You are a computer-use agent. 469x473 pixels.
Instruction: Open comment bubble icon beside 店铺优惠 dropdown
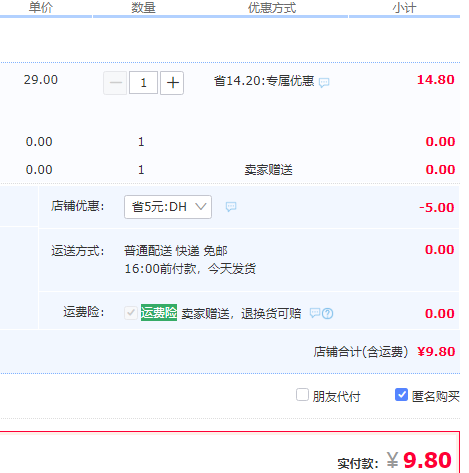pyautogui.click(x=231, y=207)
